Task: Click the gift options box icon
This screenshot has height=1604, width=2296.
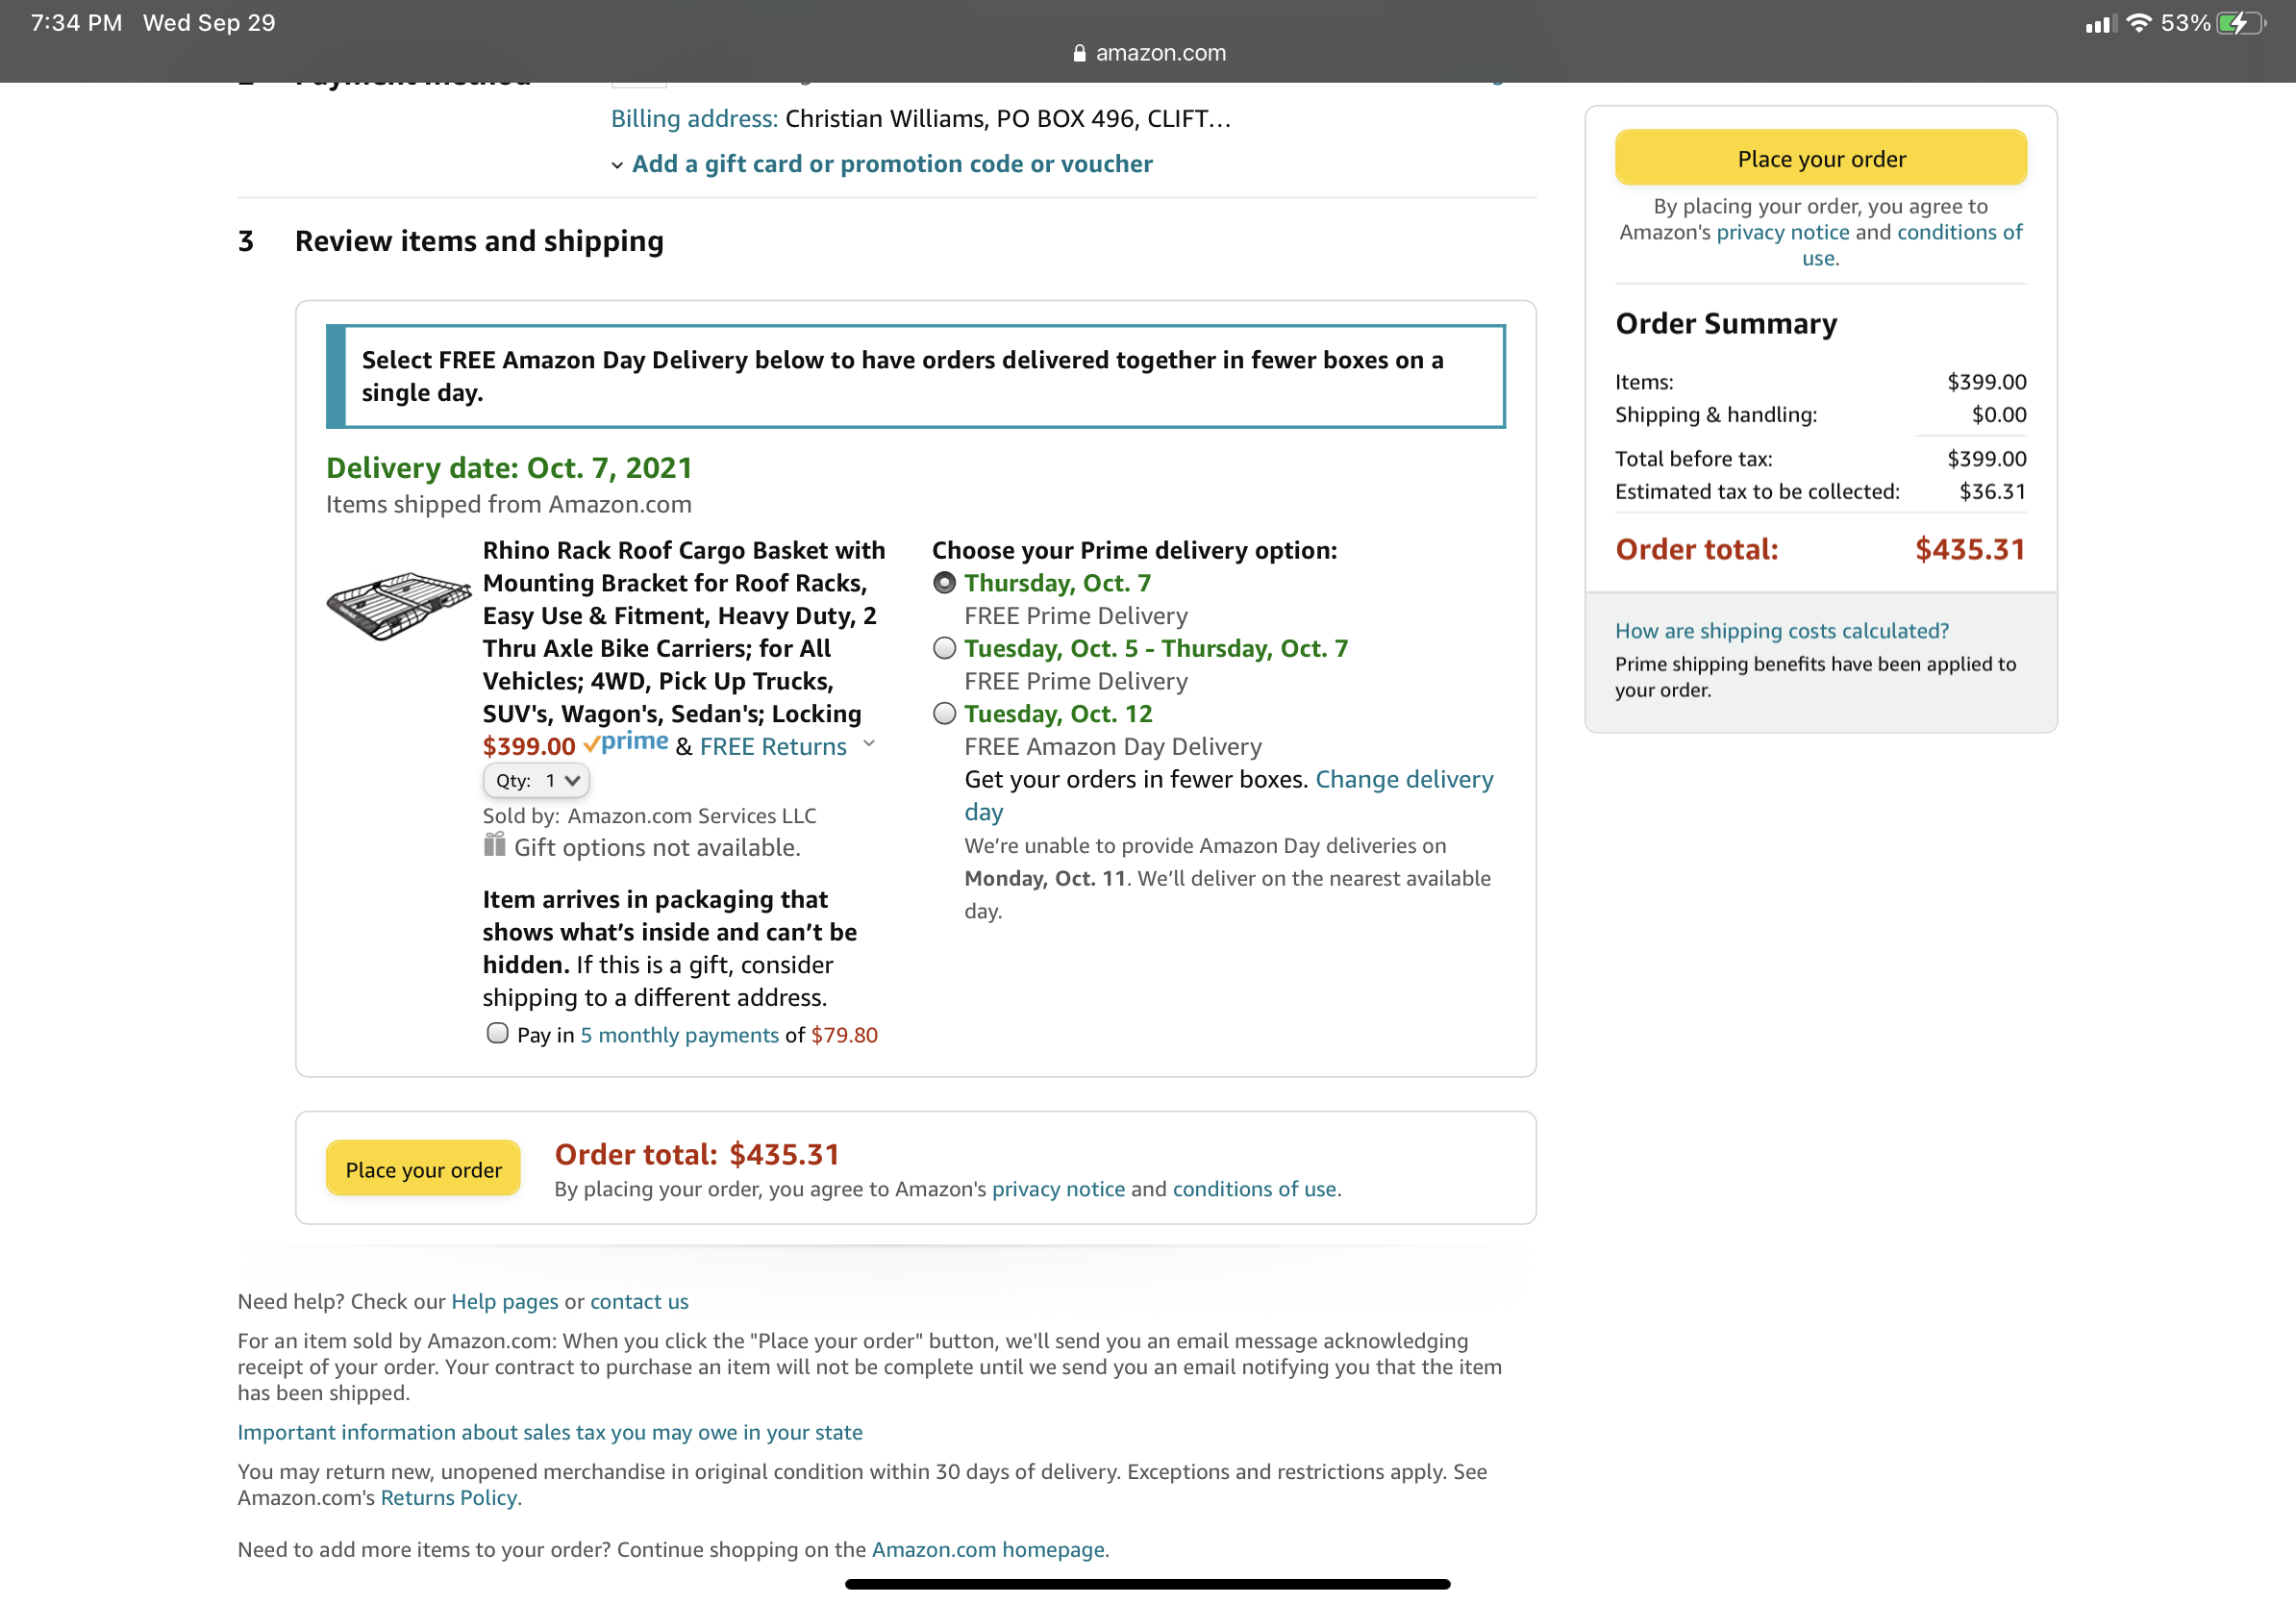Action: 494,845
